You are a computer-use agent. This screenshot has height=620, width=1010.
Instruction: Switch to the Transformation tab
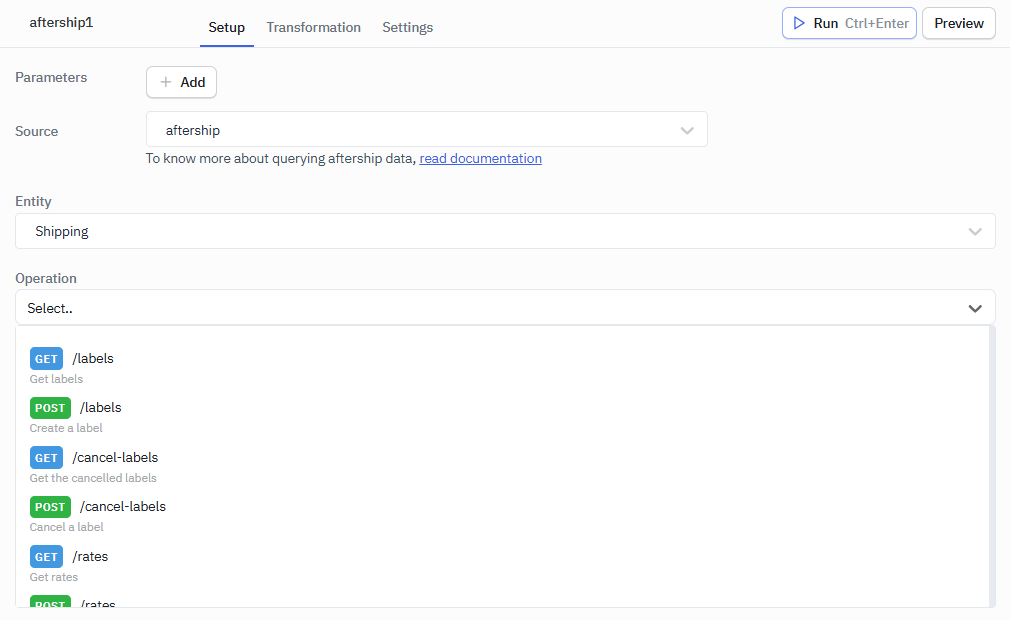pyautogui.click(x=314, y=27)
